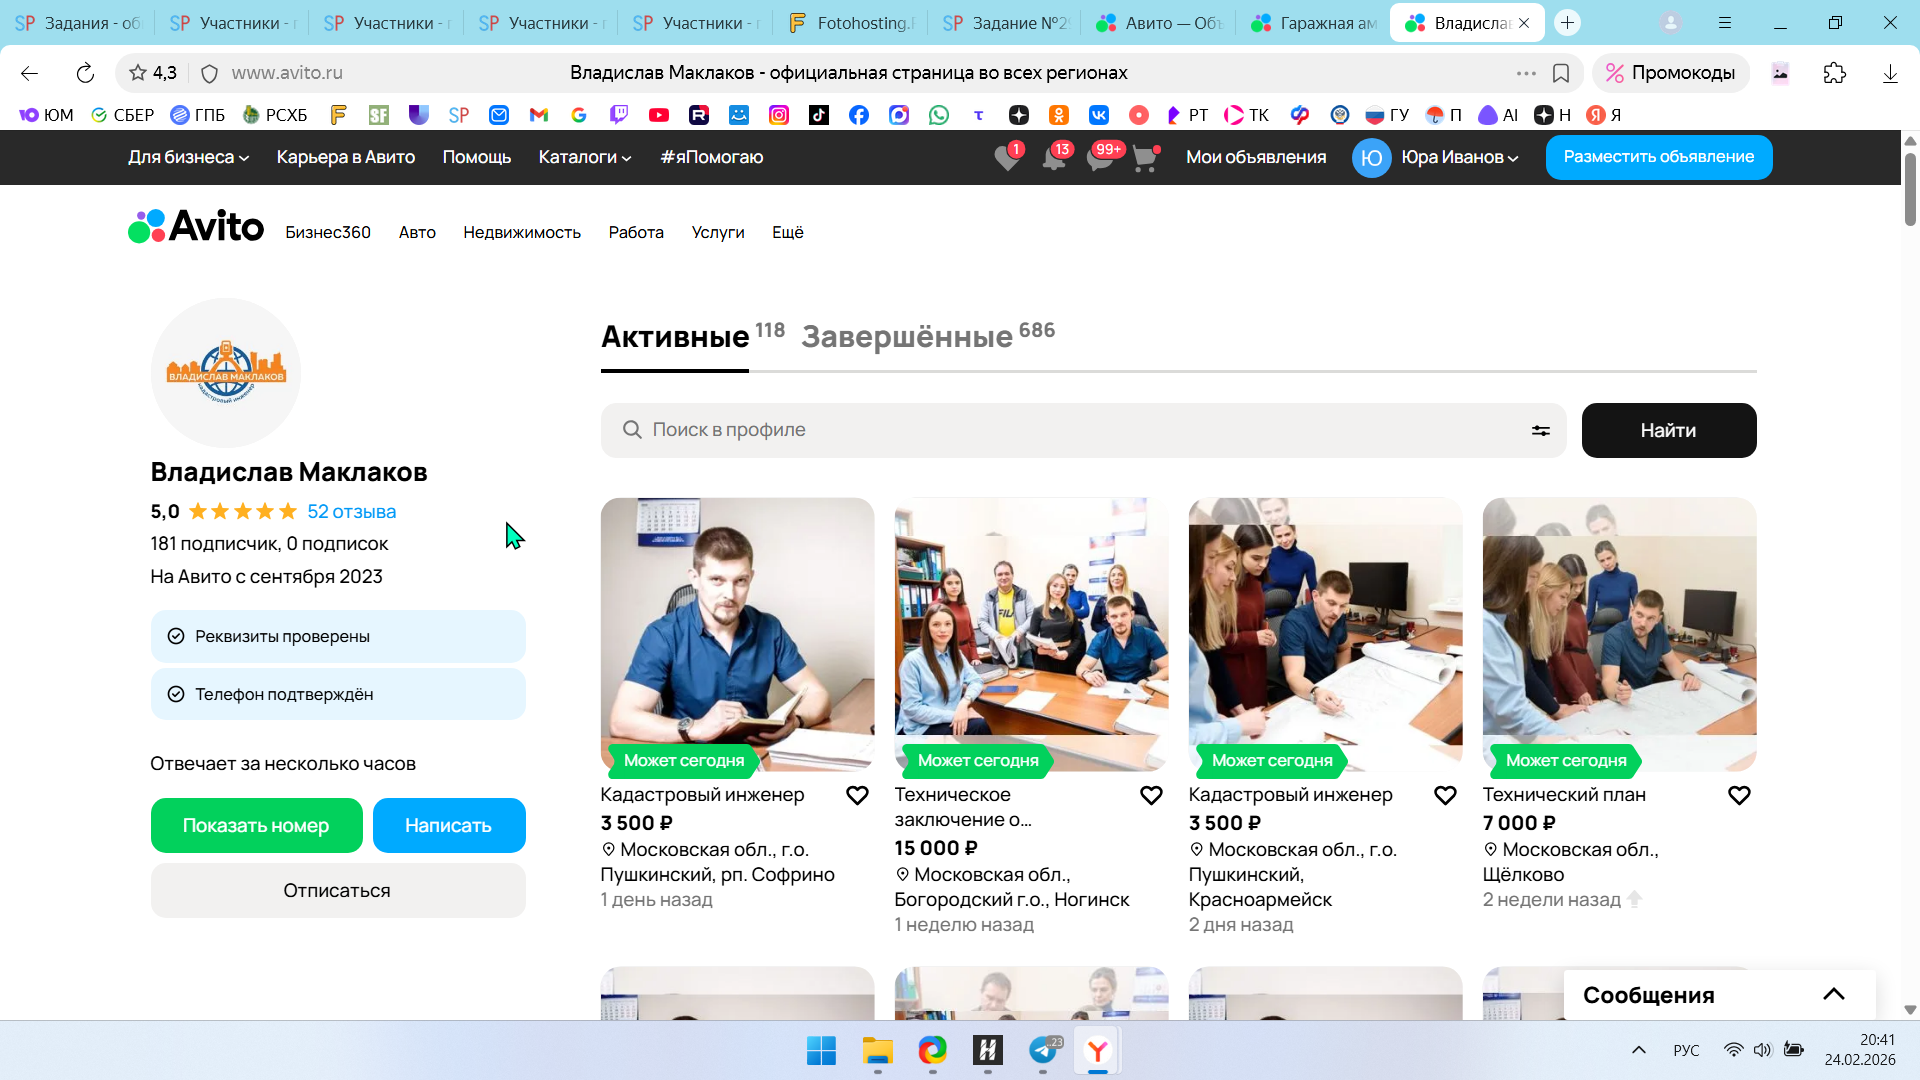Expand the Сообщения panel chevron
The height and width of the screenshot is (1080, 1920).
click(1833, 994)
